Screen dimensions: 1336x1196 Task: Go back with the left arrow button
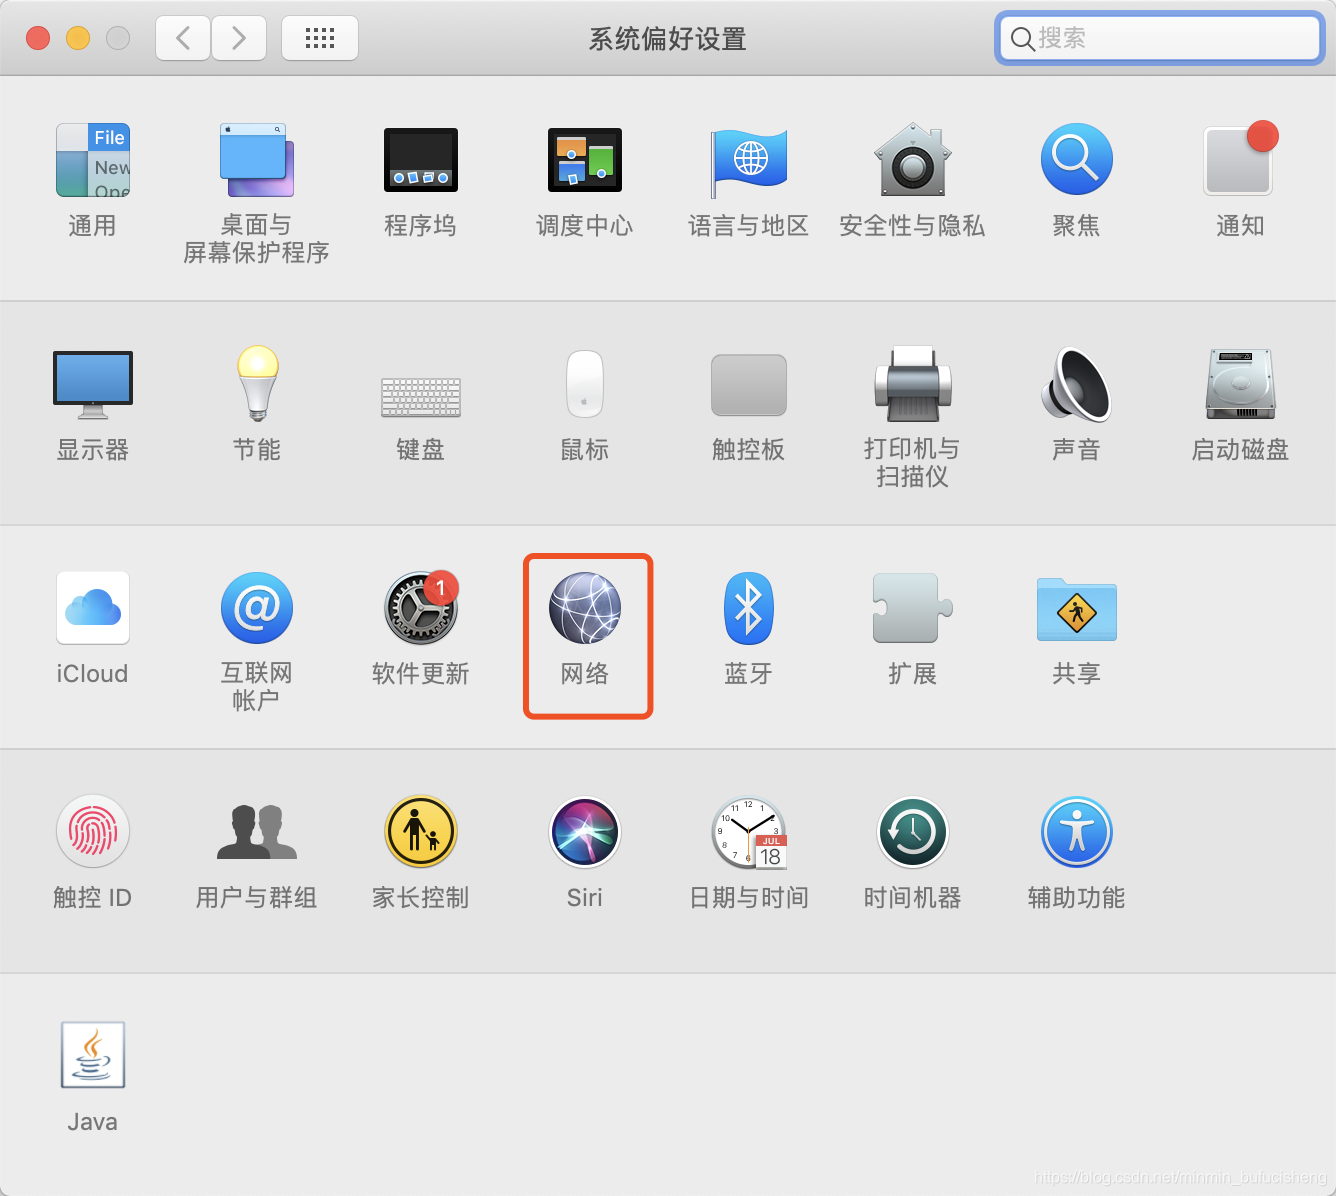tap(183, 38)
